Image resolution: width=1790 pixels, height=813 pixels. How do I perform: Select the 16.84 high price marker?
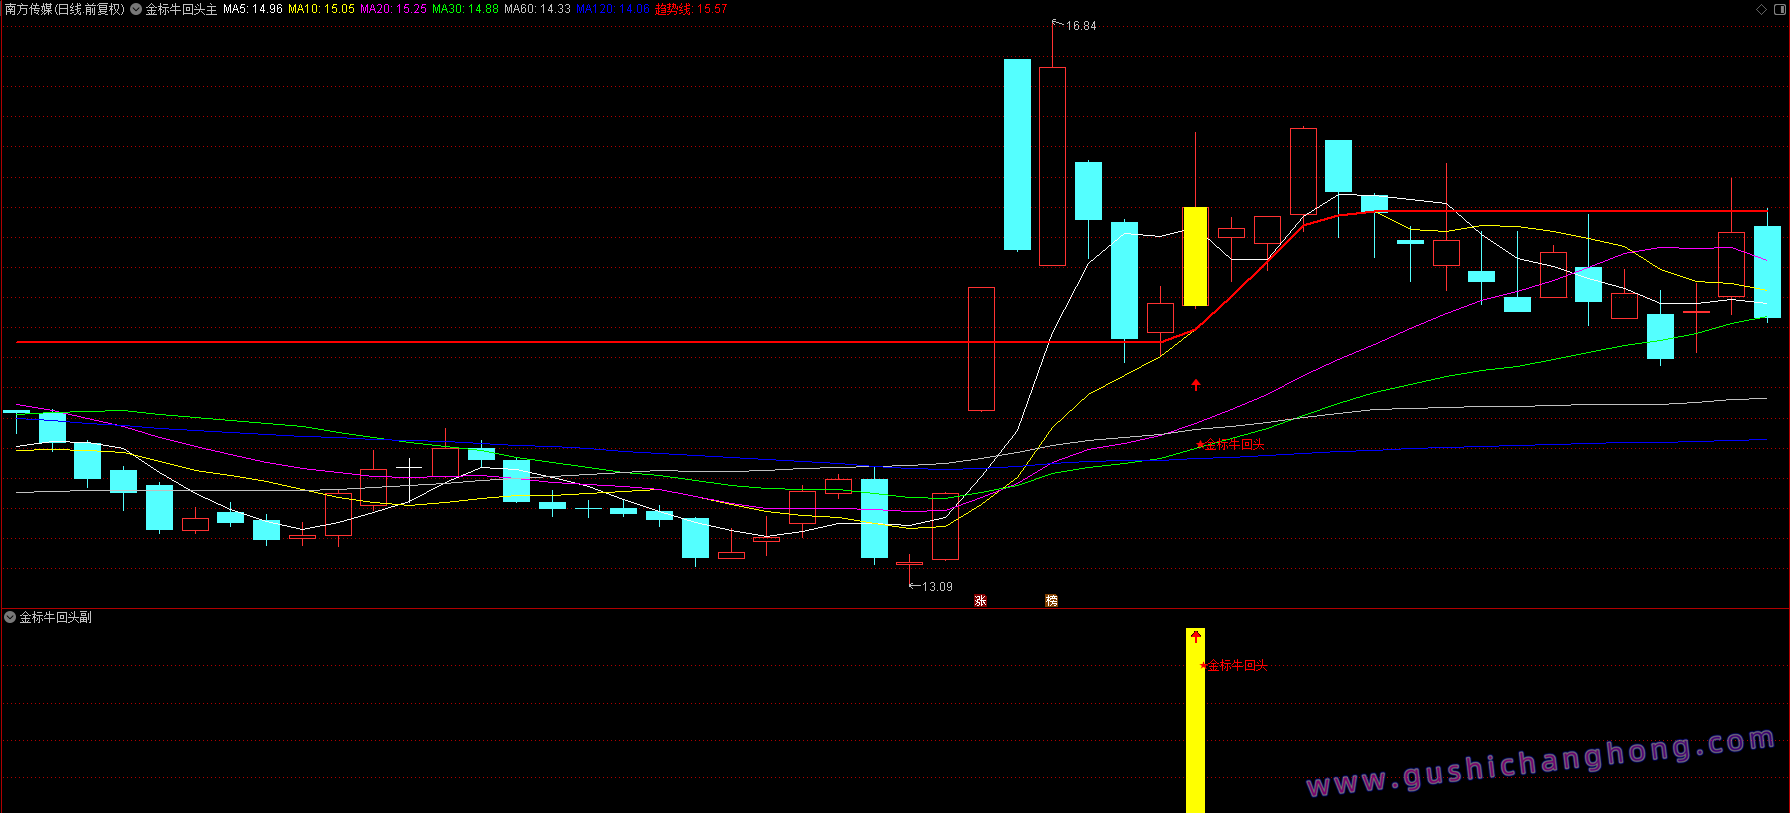click(x=1080, y=26)
